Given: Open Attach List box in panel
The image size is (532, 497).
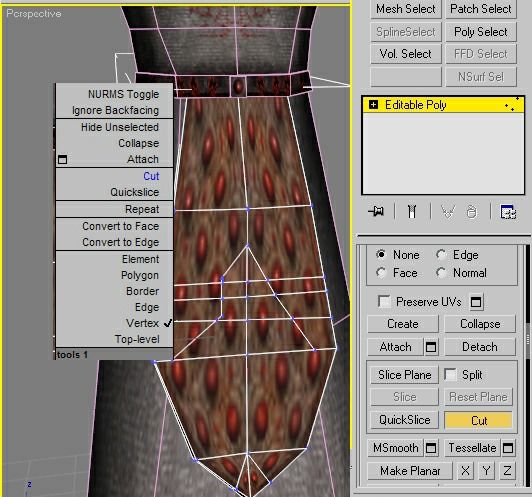Looking at the screenshot, I should click(x=431, y=347).
